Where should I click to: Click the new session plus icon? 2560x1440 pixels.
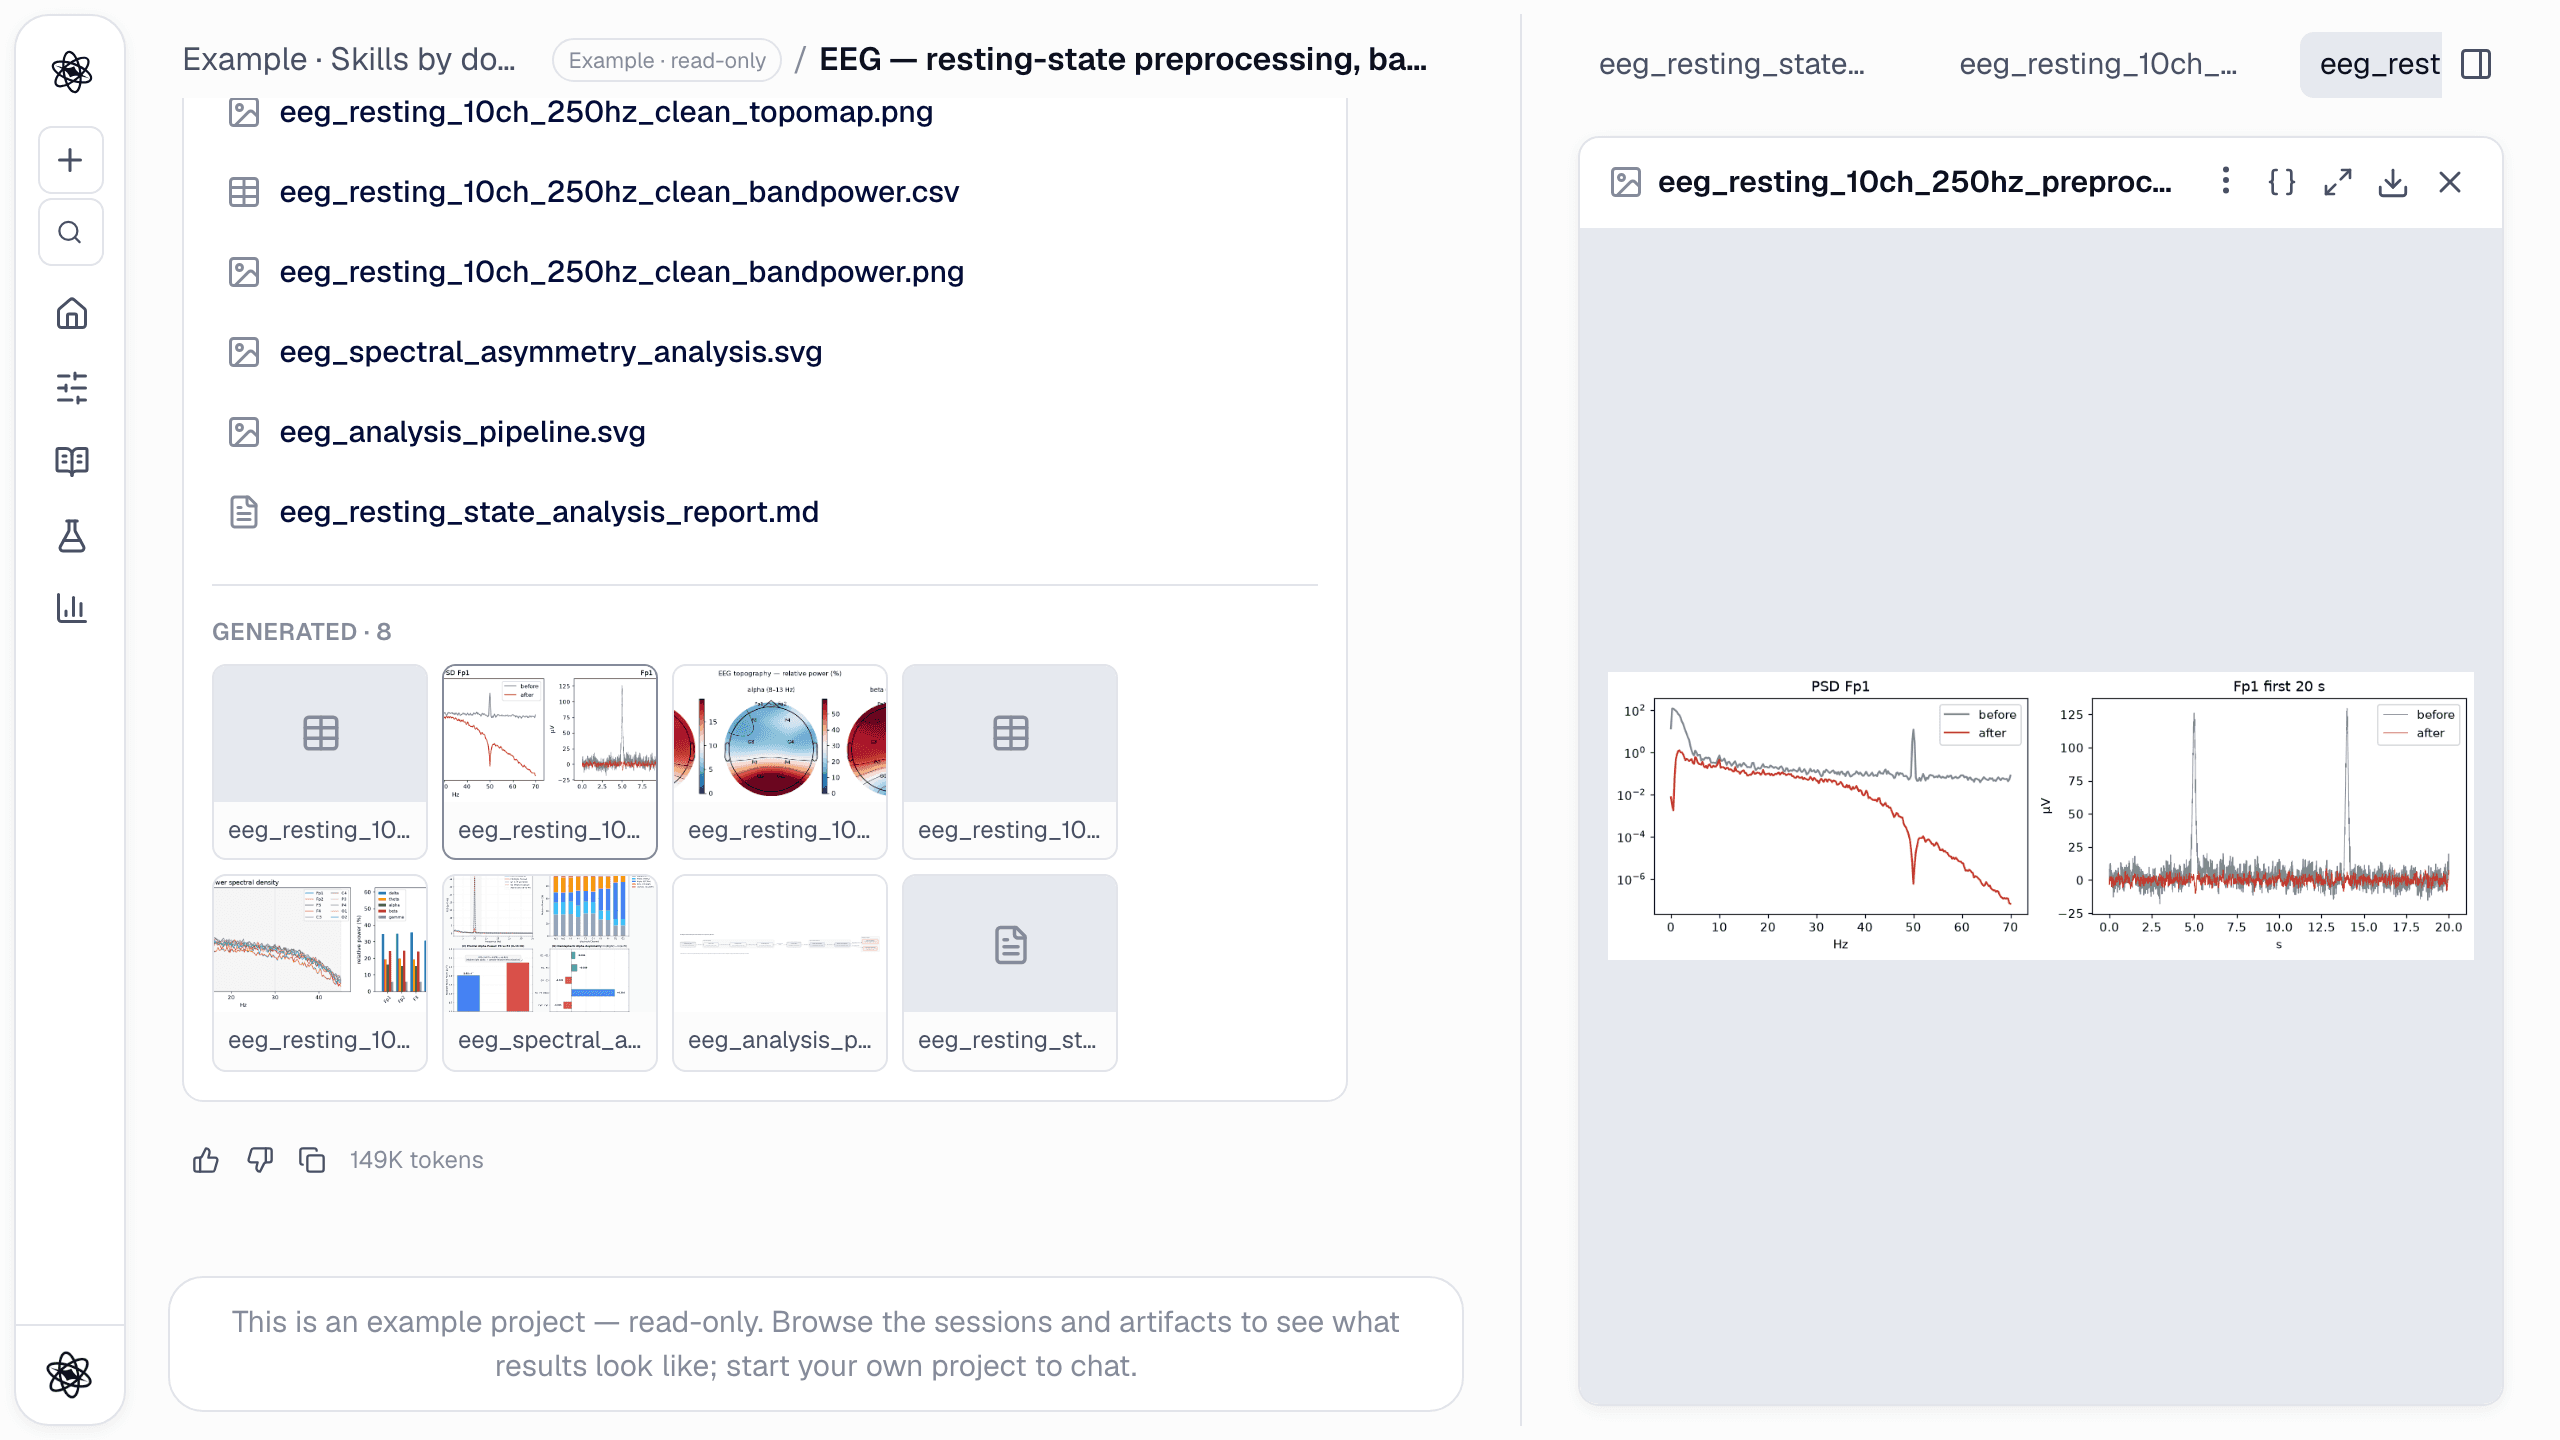pyautogui.click(x=70, y=160)
